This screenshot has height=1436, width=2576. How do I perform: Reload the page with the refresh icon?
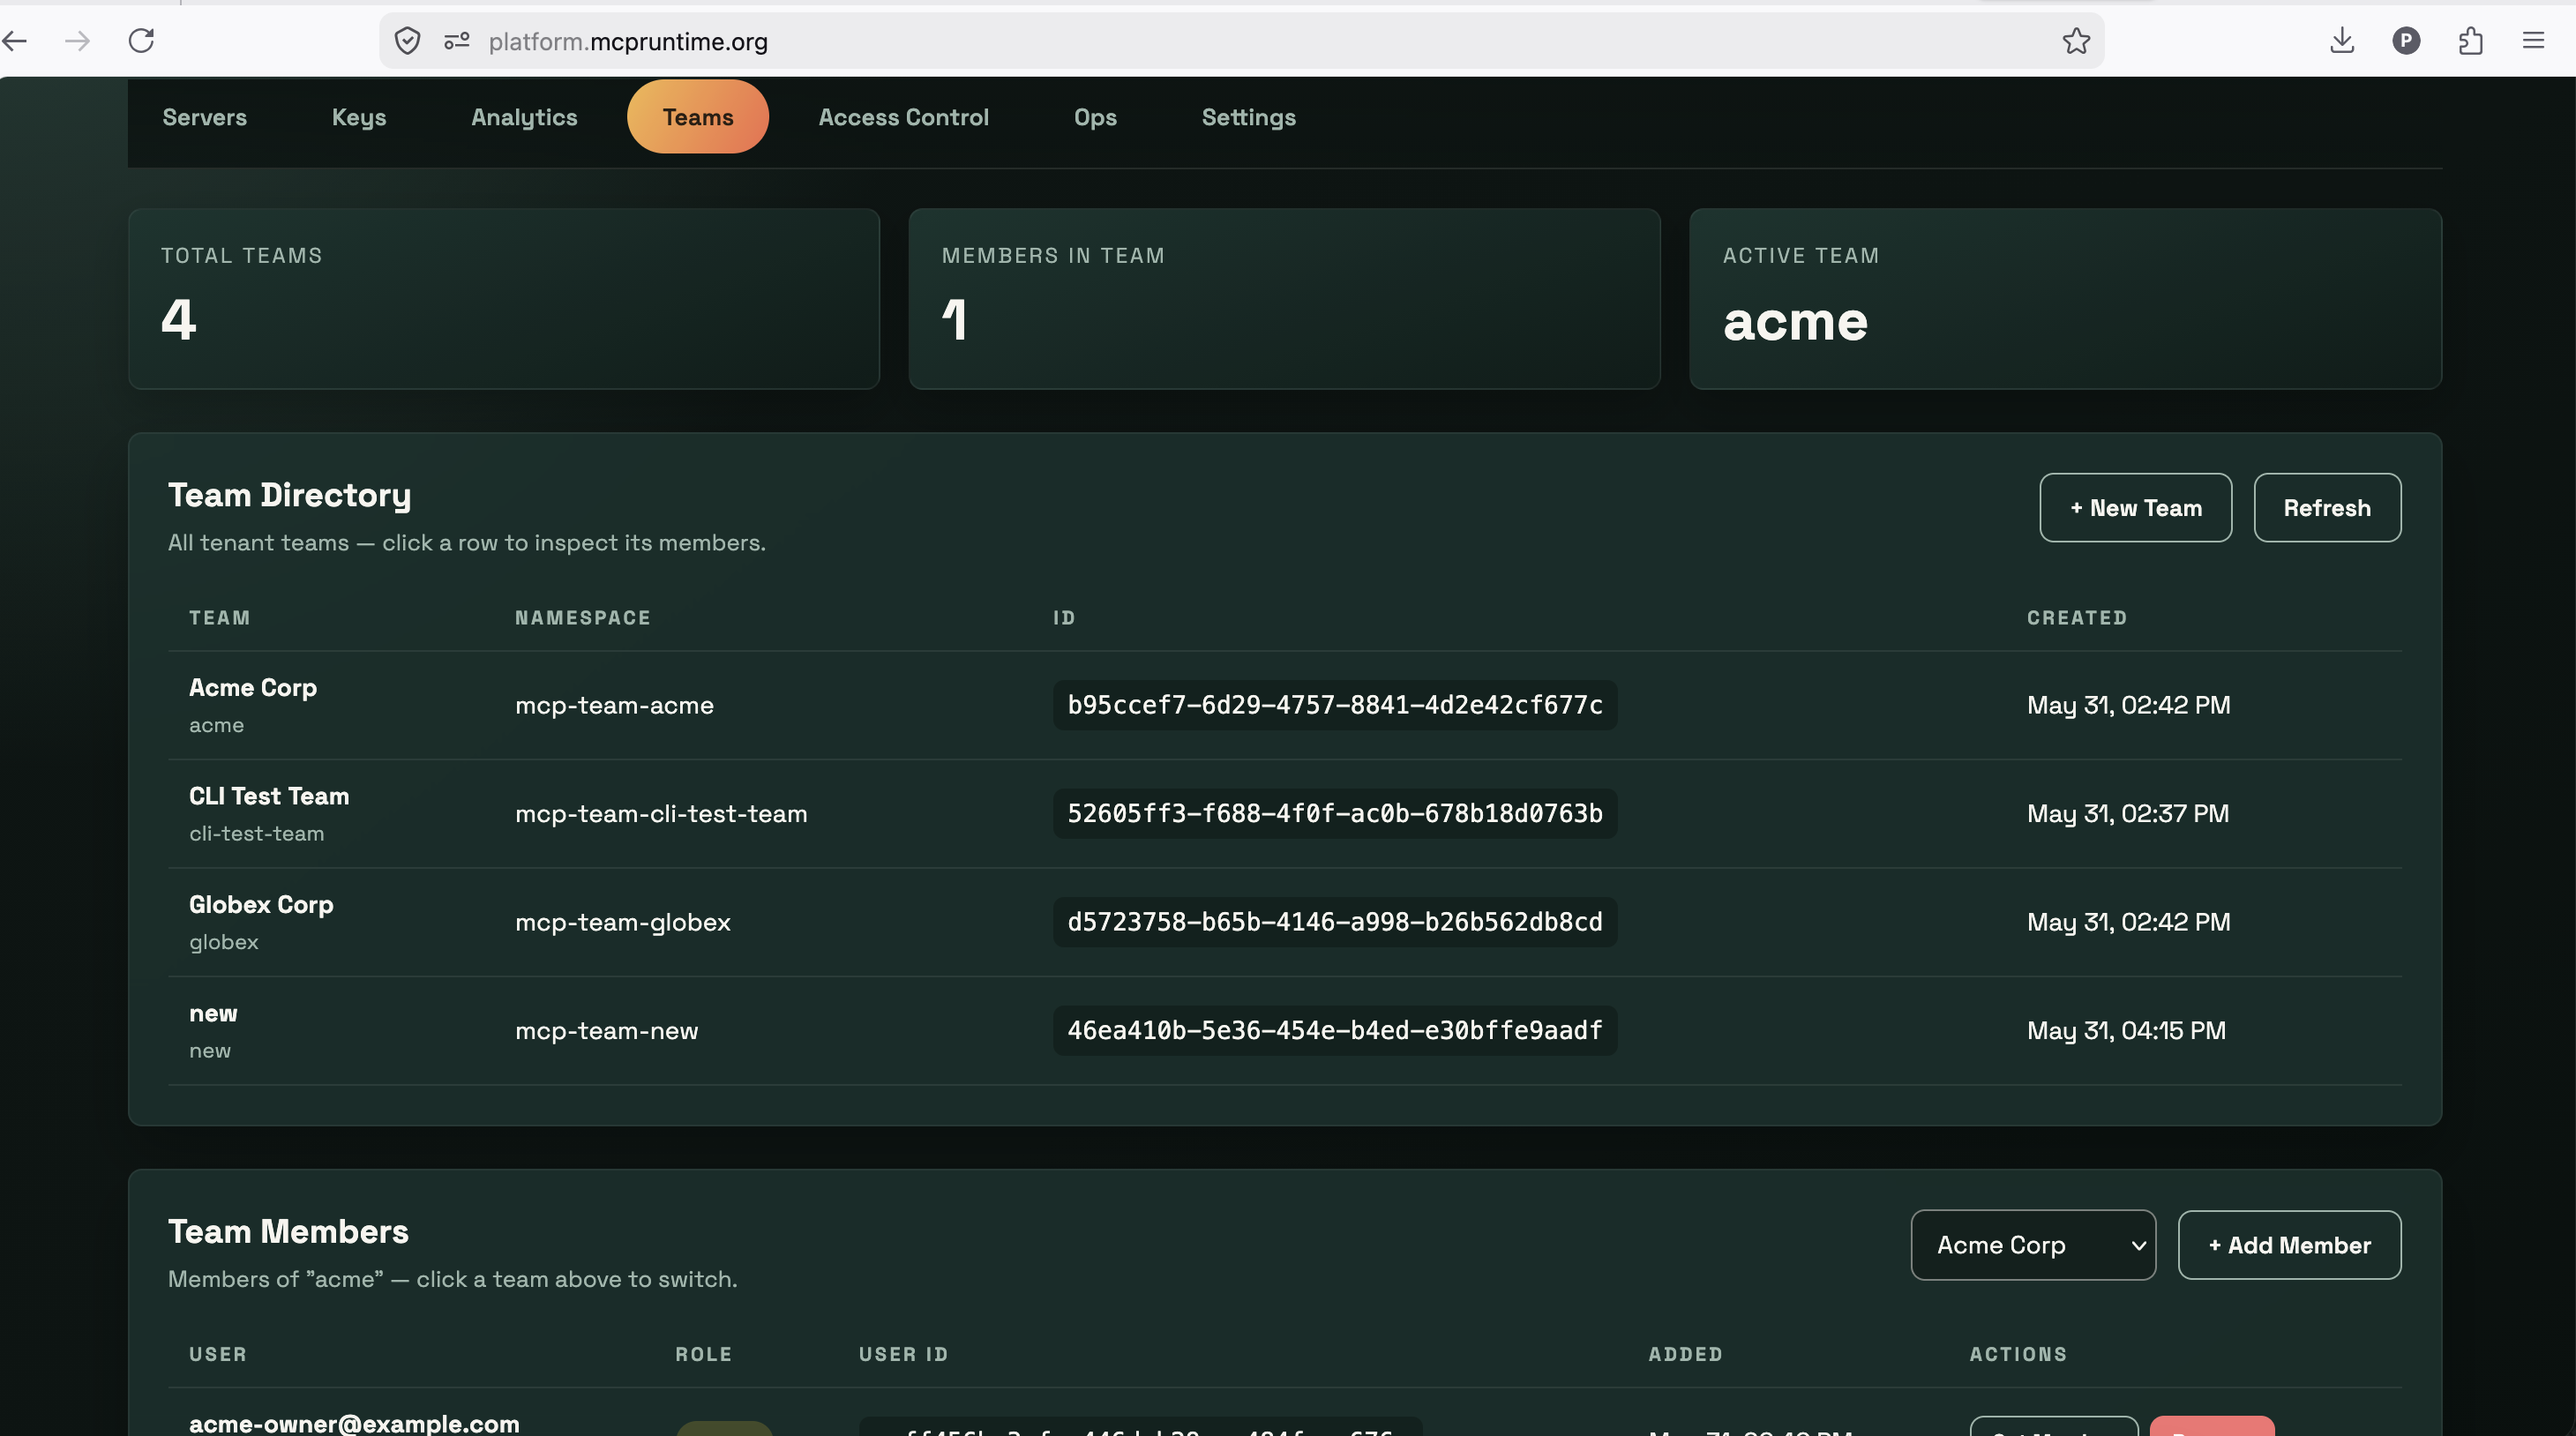click(141, 41)
